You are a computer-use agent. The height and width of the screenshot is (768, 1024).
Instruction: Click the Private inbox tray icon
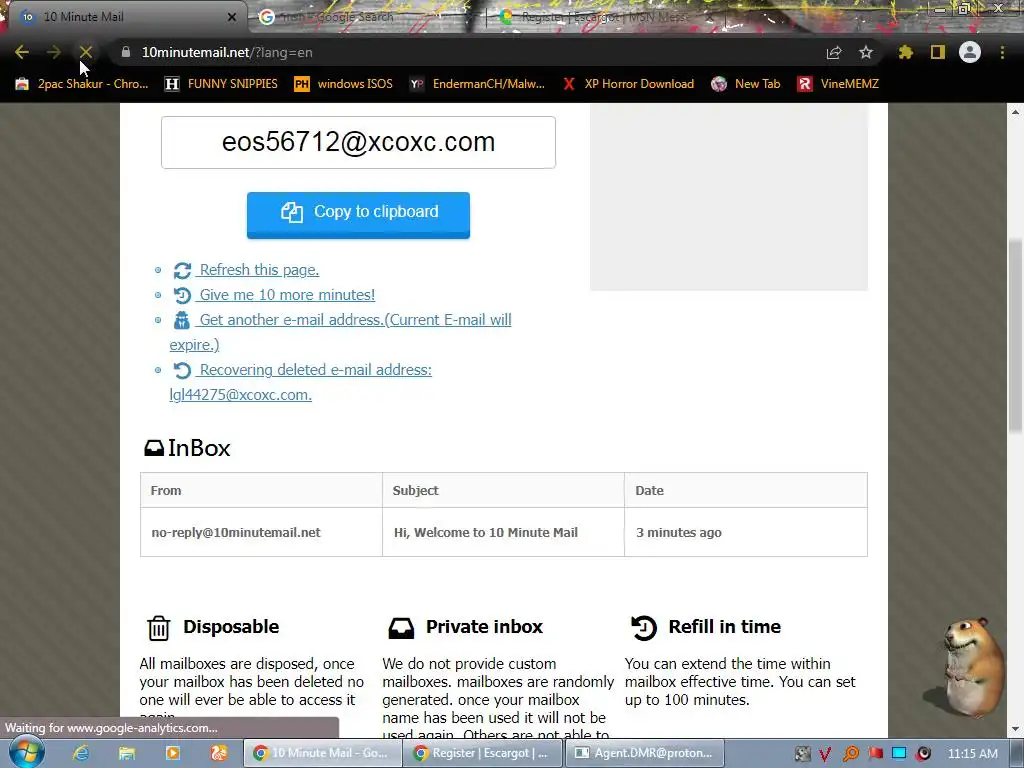pyautogui.click(x=401, y=628)
